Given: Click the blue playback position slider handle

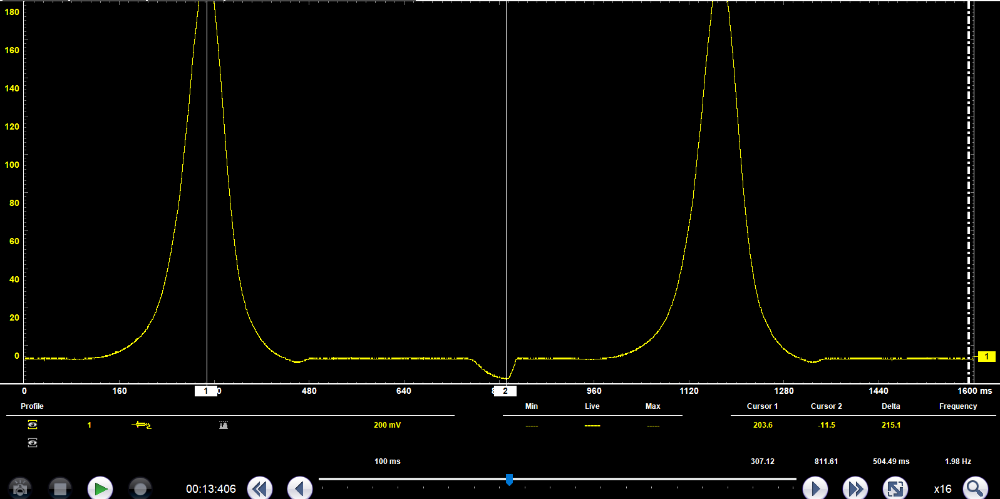Looking at the screenshot, I should 509,479.
